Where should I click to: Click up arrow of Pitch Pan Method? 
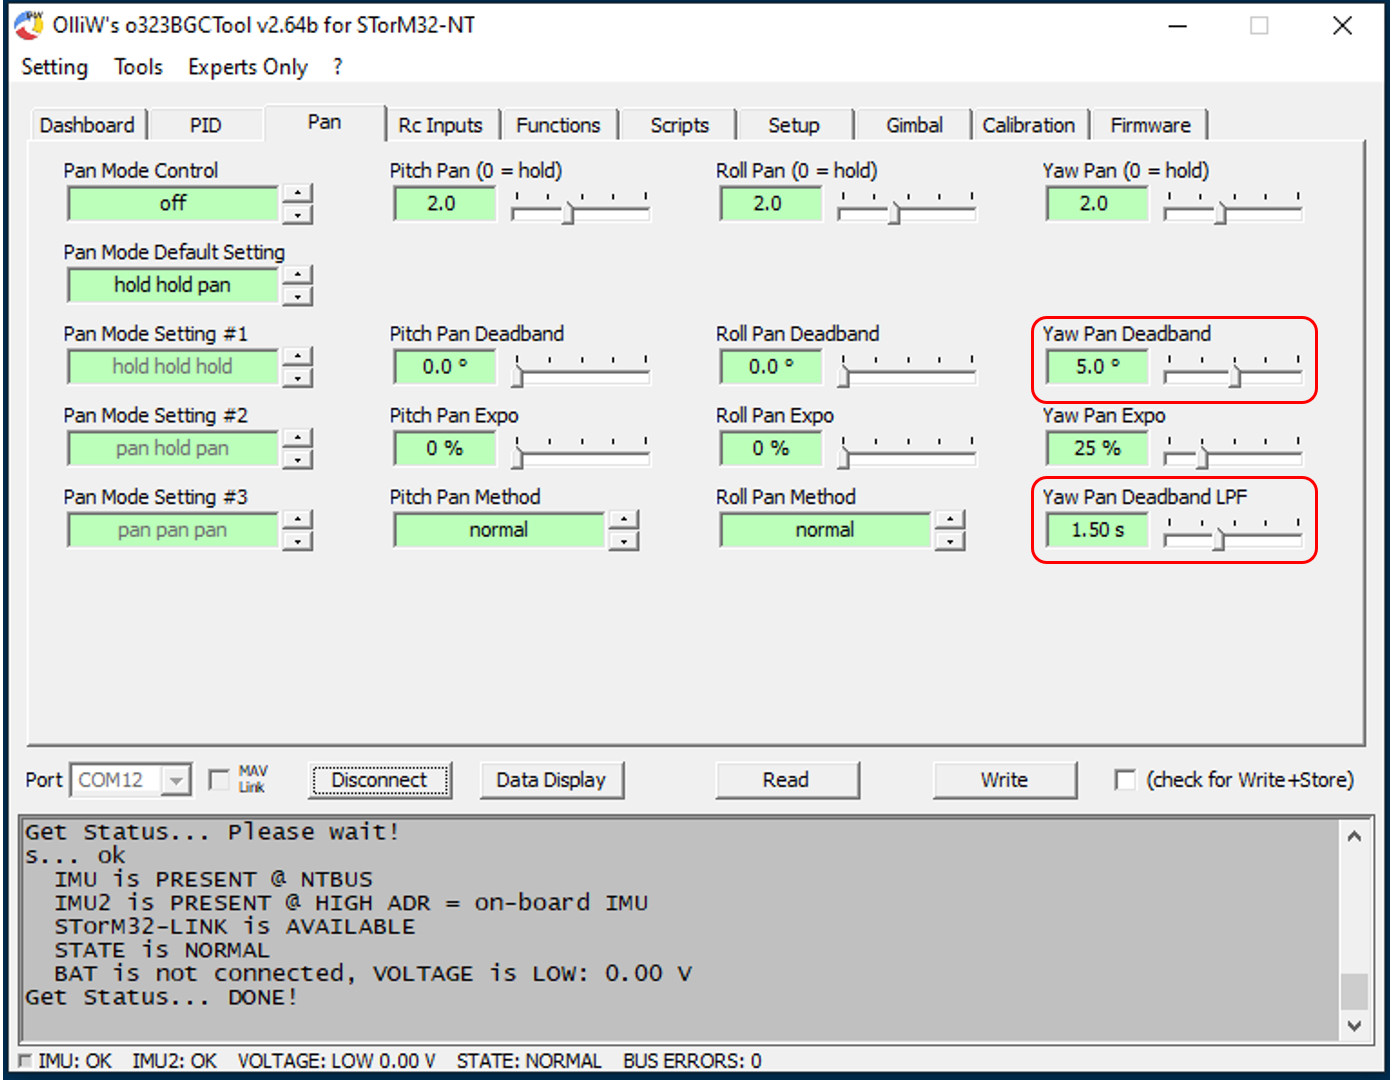coord(624,519)
